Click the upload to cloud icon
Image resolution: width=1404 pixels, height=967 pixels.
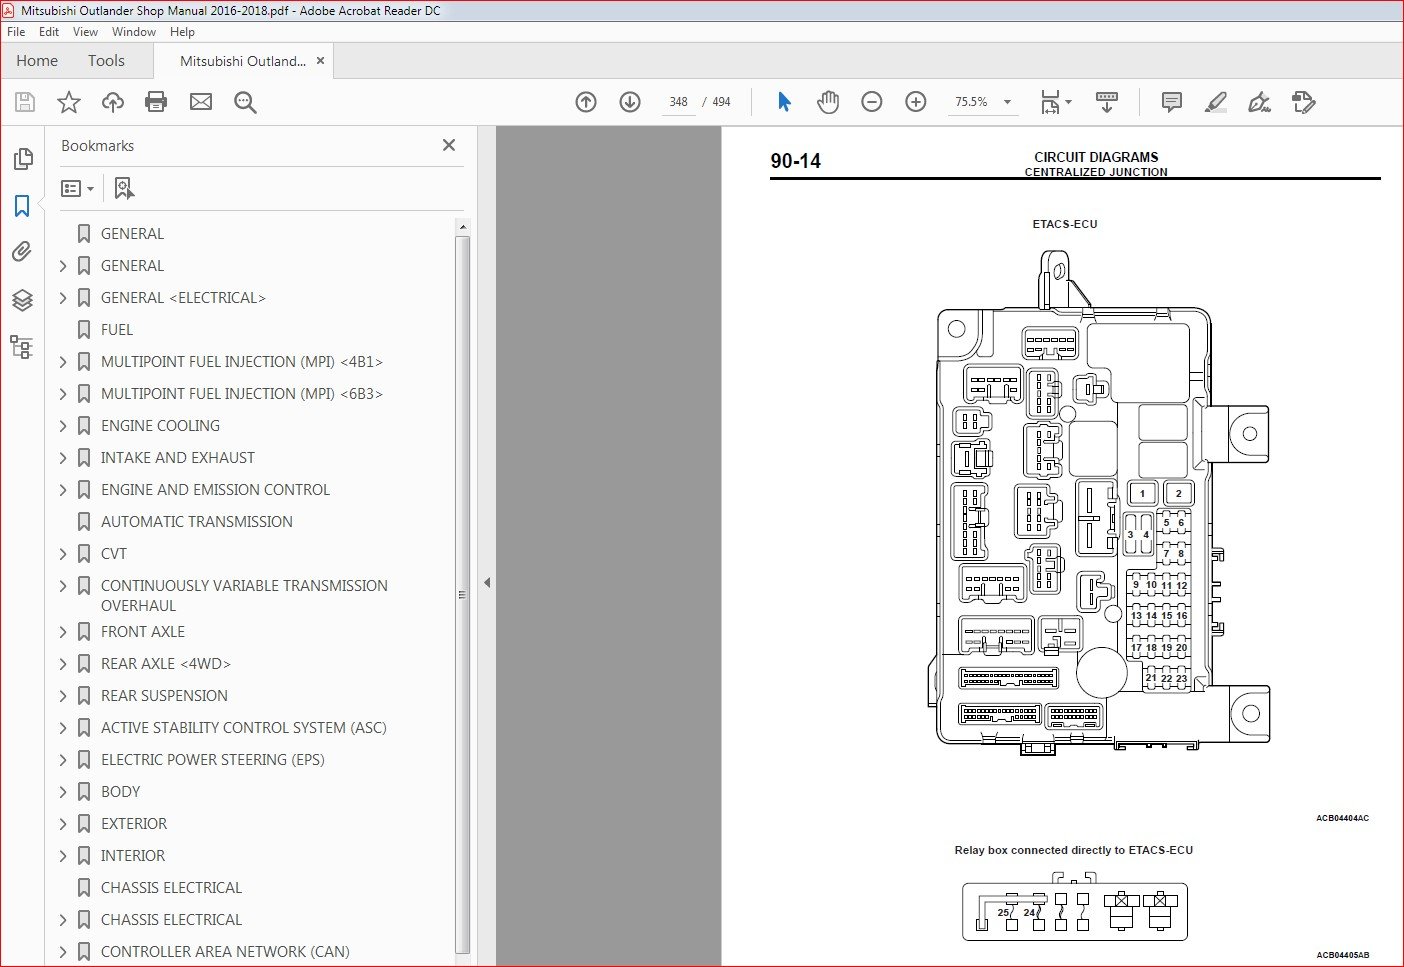pyautogui.click(x=113, y=102)
